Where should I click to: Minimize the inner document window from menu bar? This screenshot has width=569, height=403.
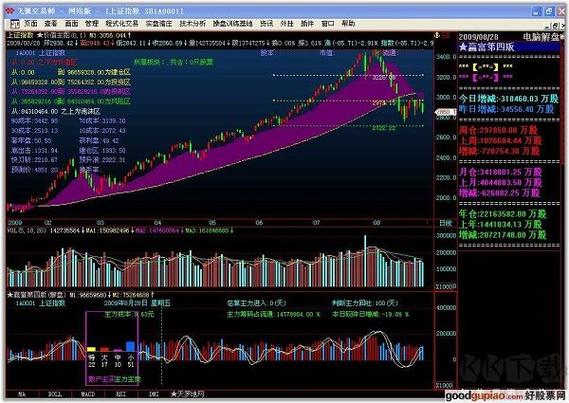[x=548, y=26]
